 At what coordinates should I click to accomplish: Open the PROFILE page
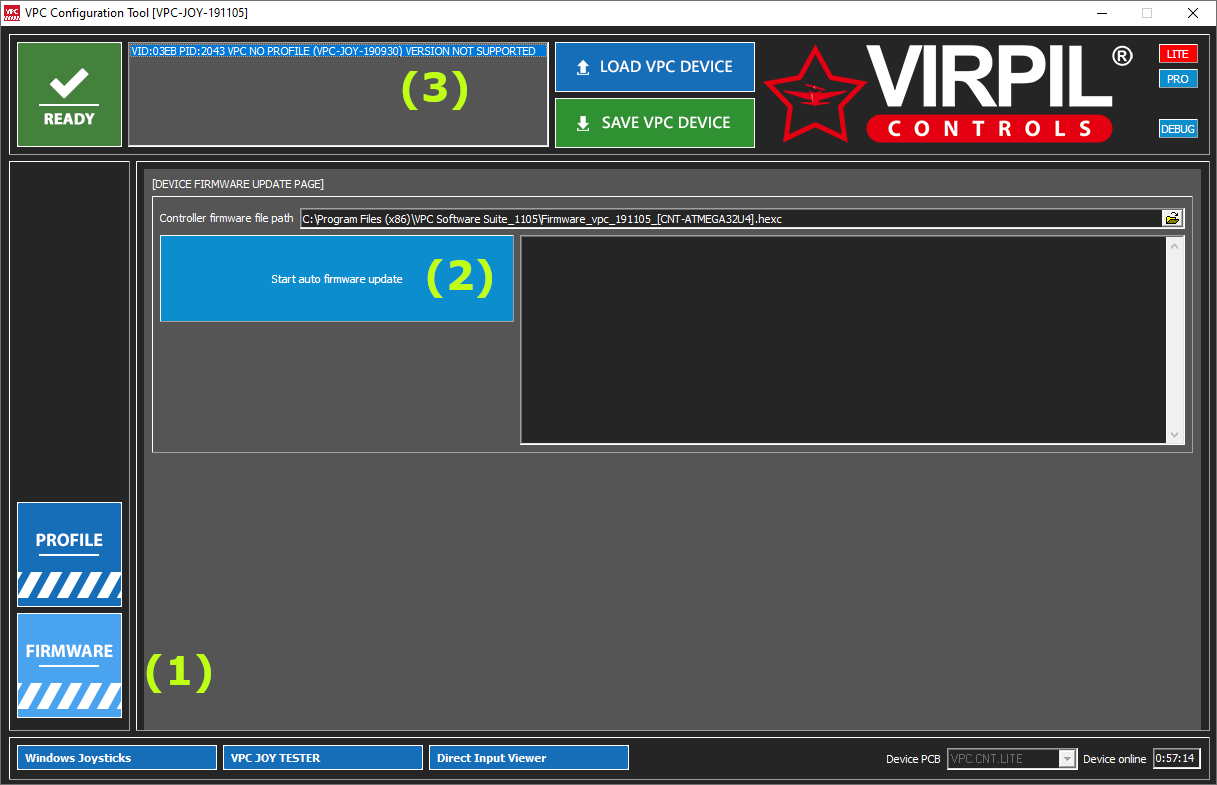[69, 554]
